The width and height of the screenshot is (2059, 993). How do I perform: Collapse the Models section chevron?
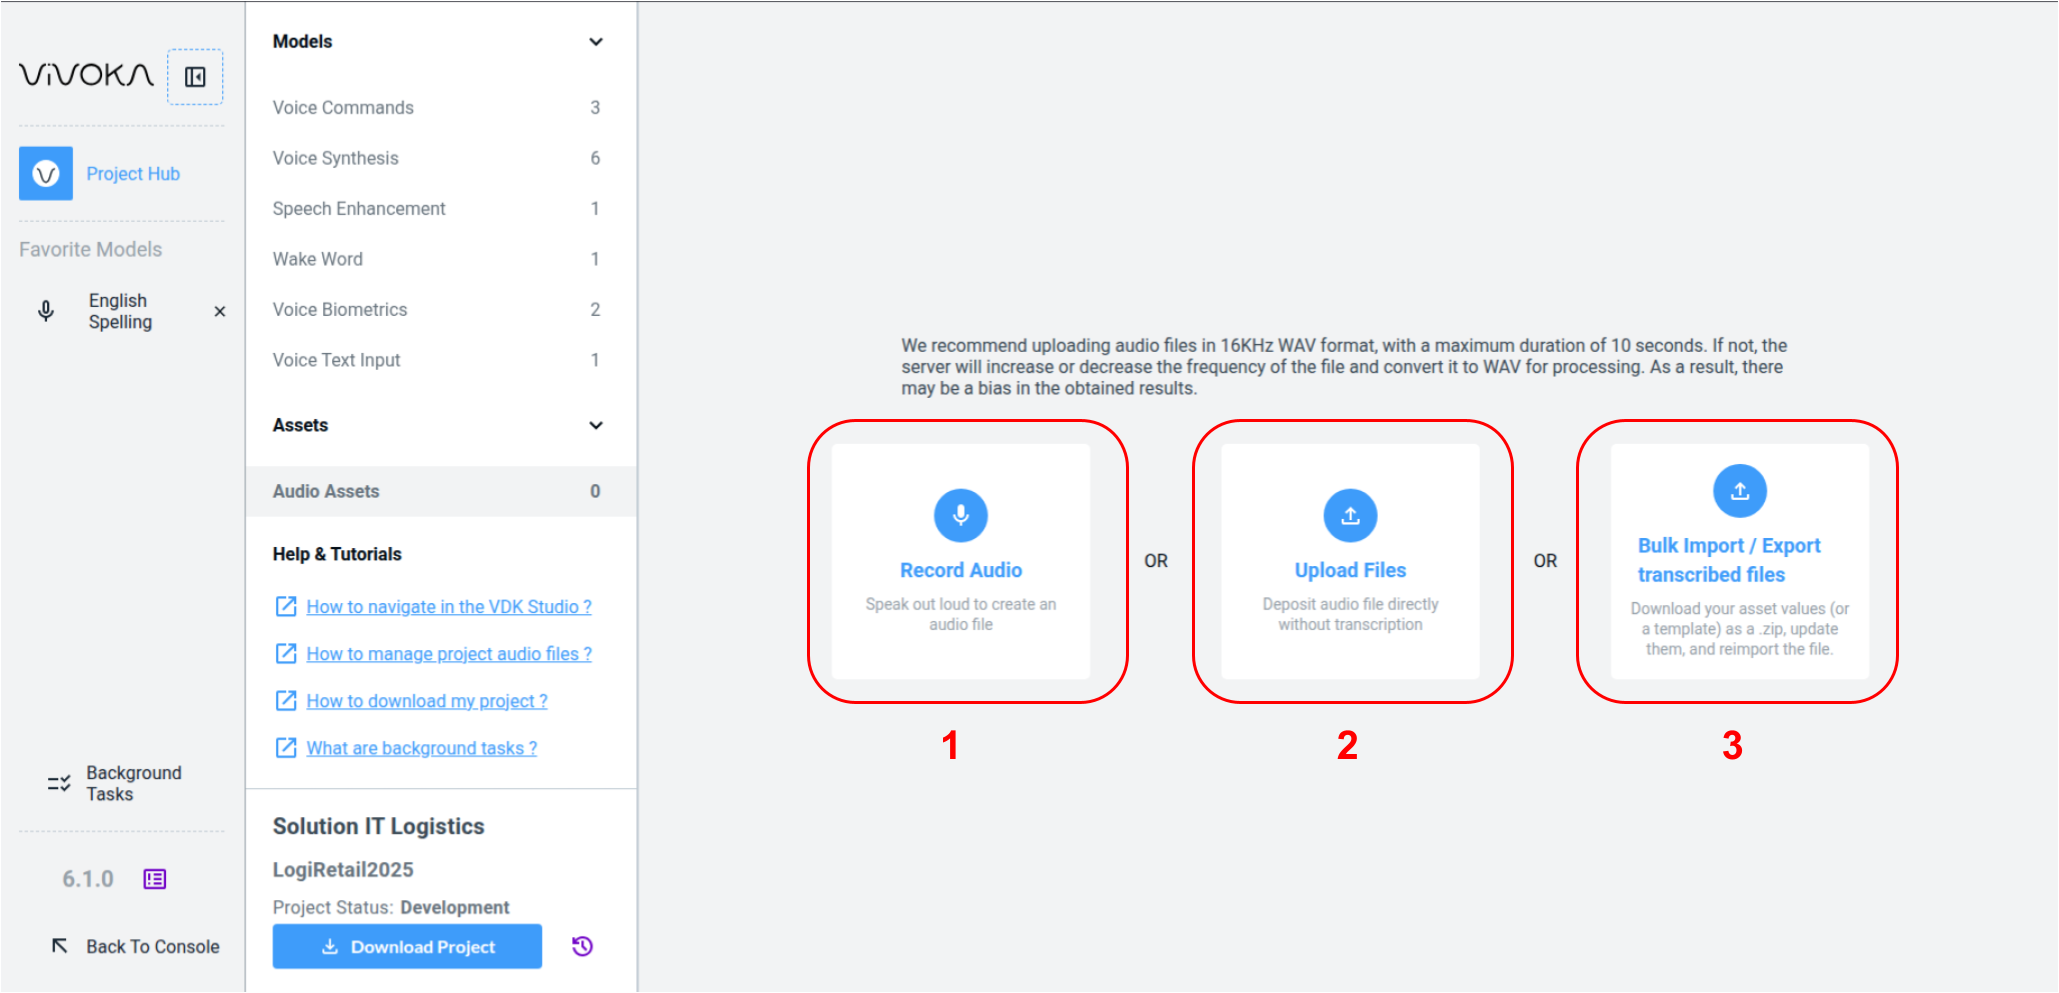[596, 42]
